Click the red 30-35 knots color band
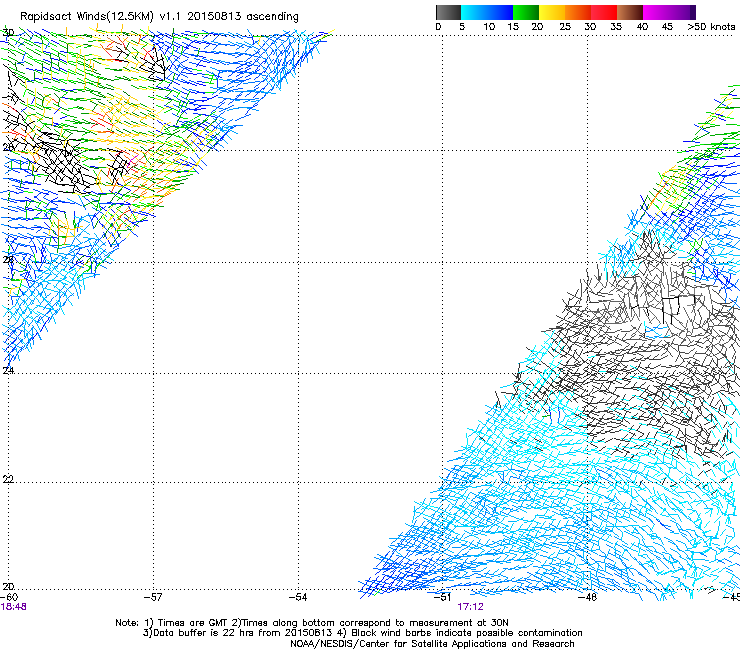This screenshot has width=740, height=650. coord(604,12)
